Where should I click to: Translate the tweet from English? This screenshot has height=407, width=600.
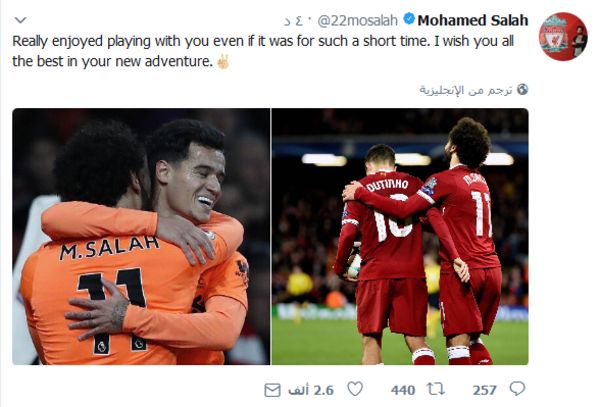pos(465,90)
